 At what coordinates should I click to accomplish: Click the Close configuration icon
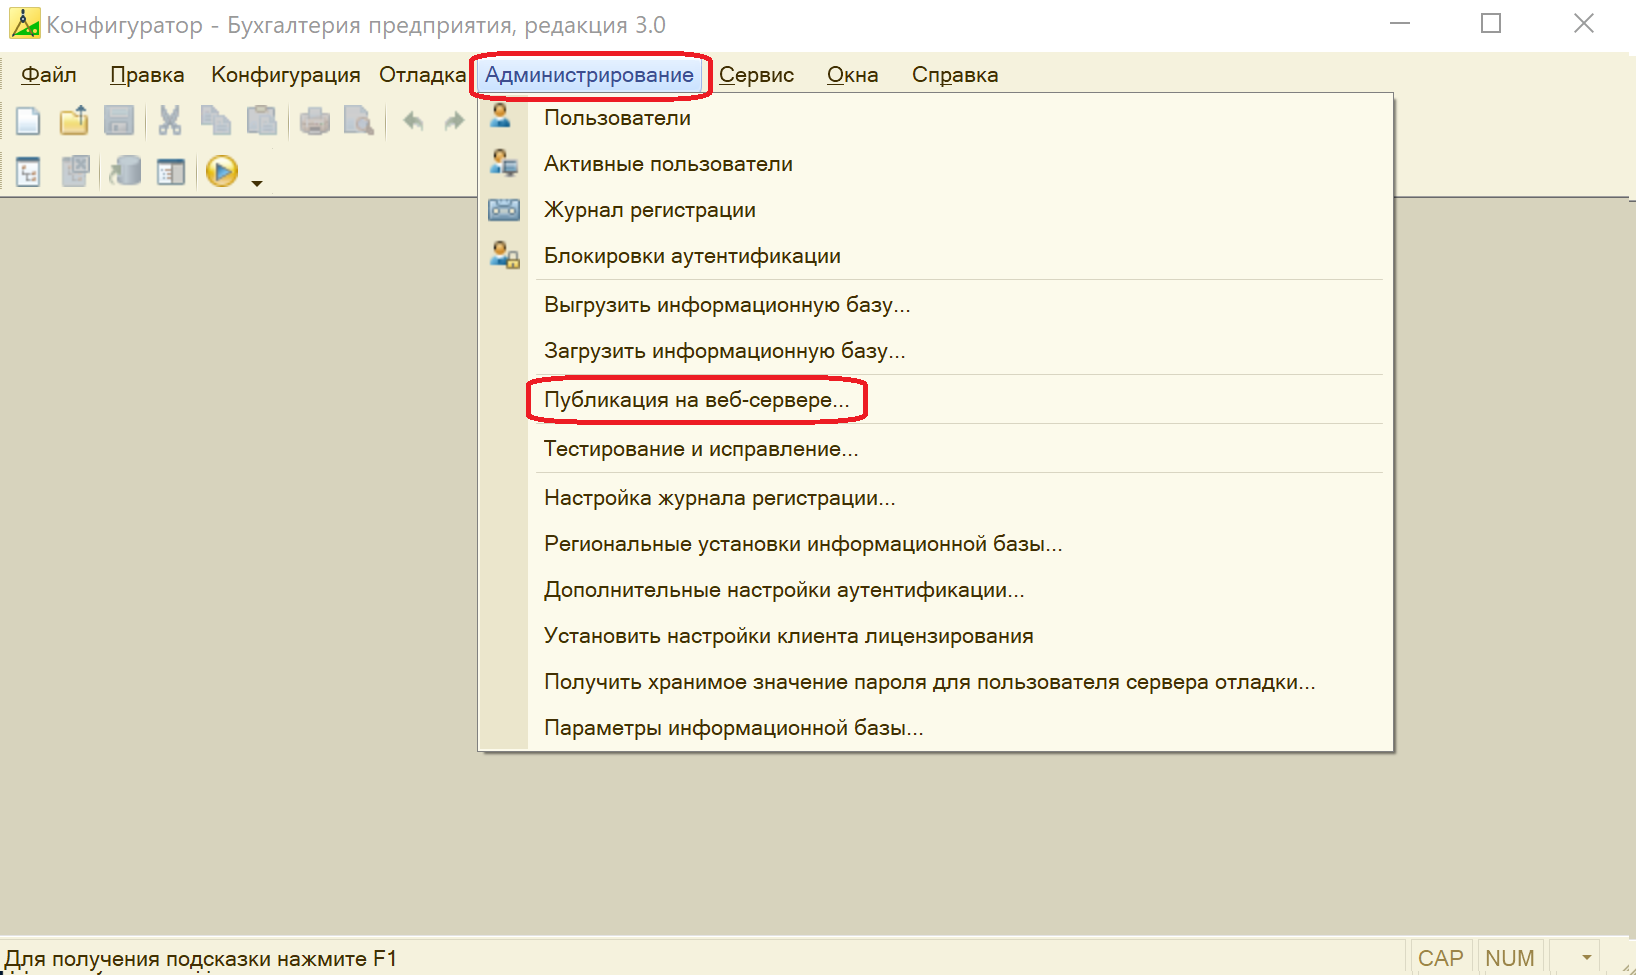click(76, 171)
